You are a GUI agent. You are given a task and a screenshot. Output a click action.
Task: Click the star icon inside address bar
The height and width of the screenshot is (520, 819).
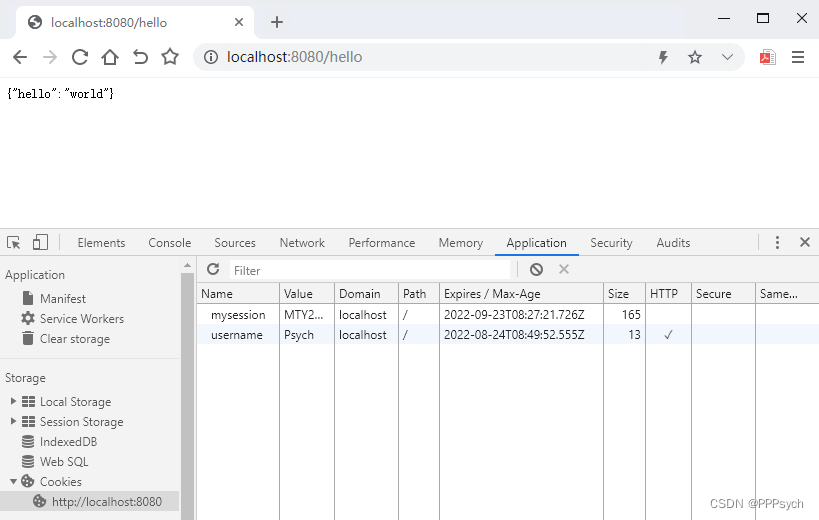695,57
